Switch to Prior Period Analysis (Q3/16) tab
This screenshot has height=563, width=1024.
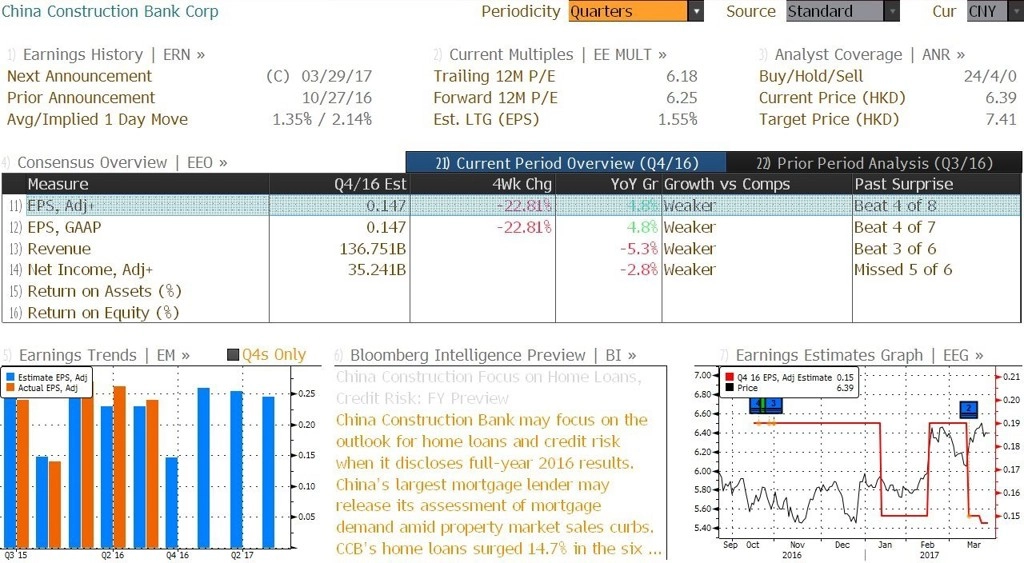point(874,163)
